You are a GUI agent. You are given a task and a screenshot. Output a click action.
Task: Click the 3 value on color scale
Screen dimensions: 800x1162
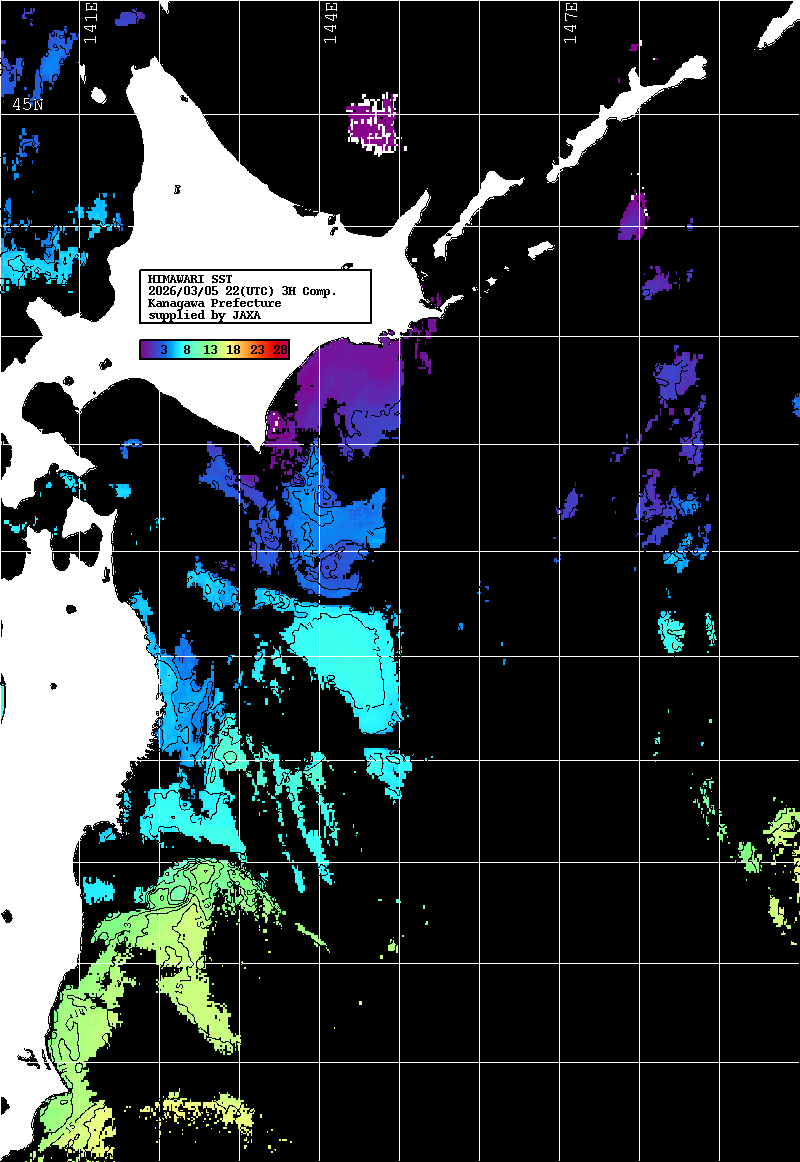click(163, 350)
